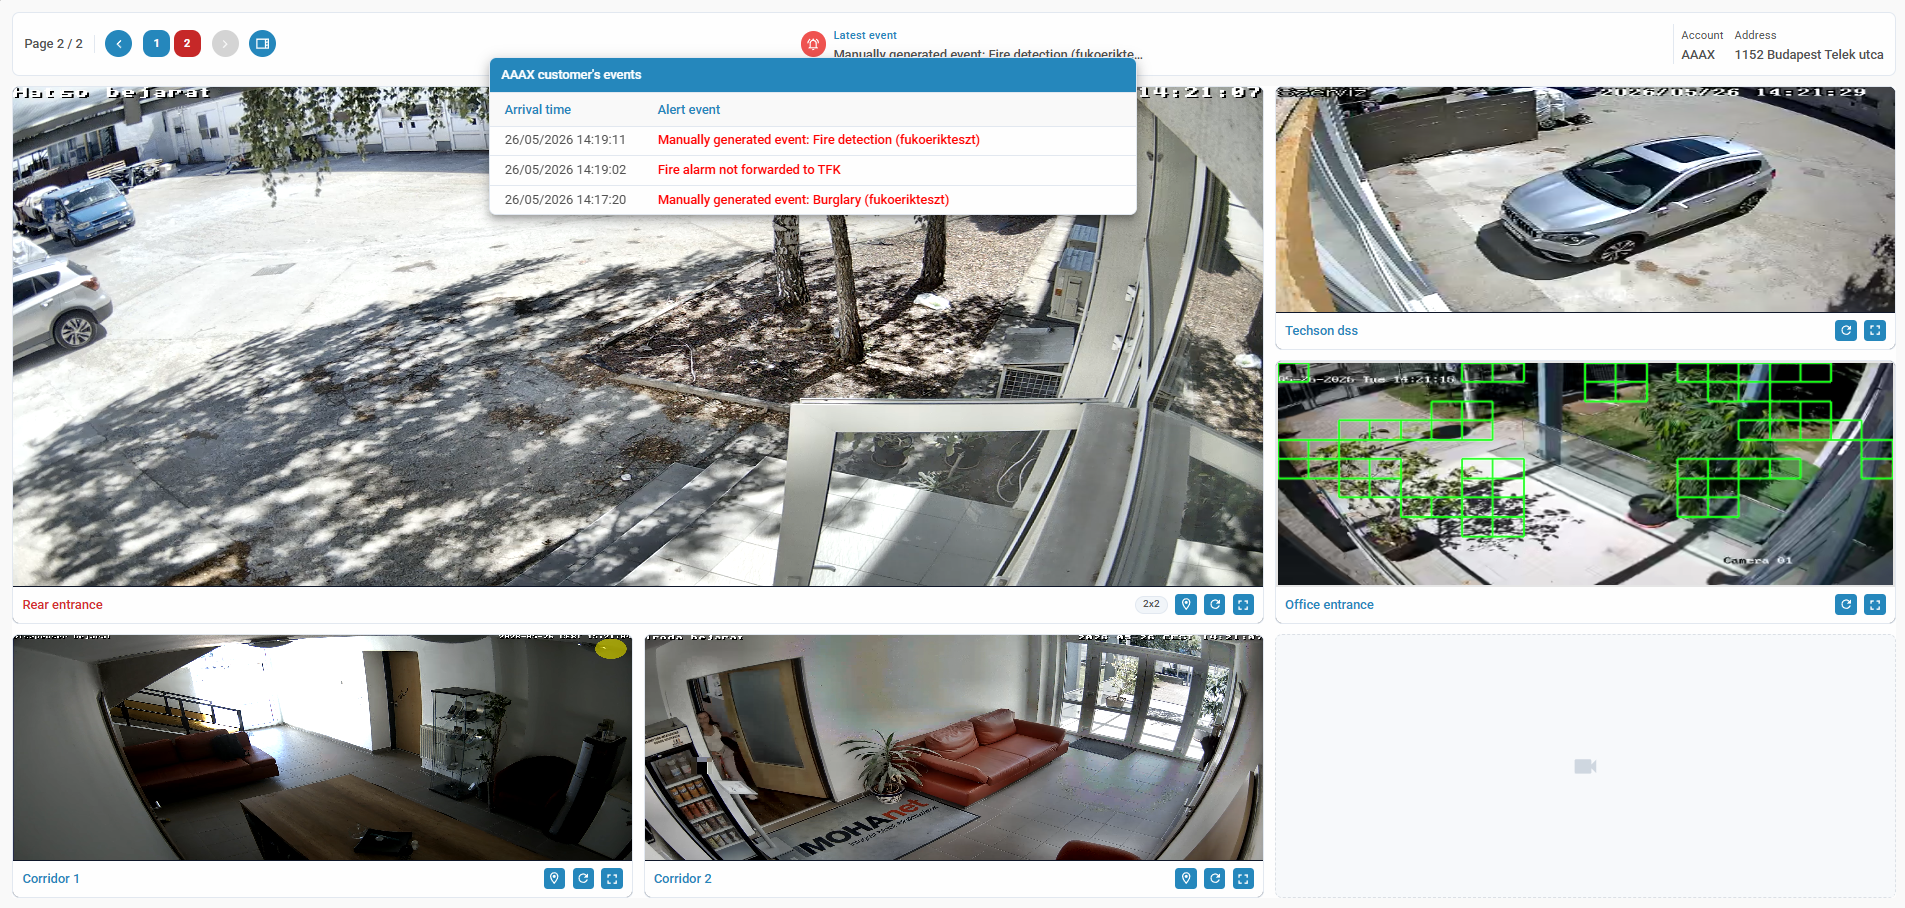Refresh the Techson dss camera
Viewport: 1905px width, 908px height.
1846,330
